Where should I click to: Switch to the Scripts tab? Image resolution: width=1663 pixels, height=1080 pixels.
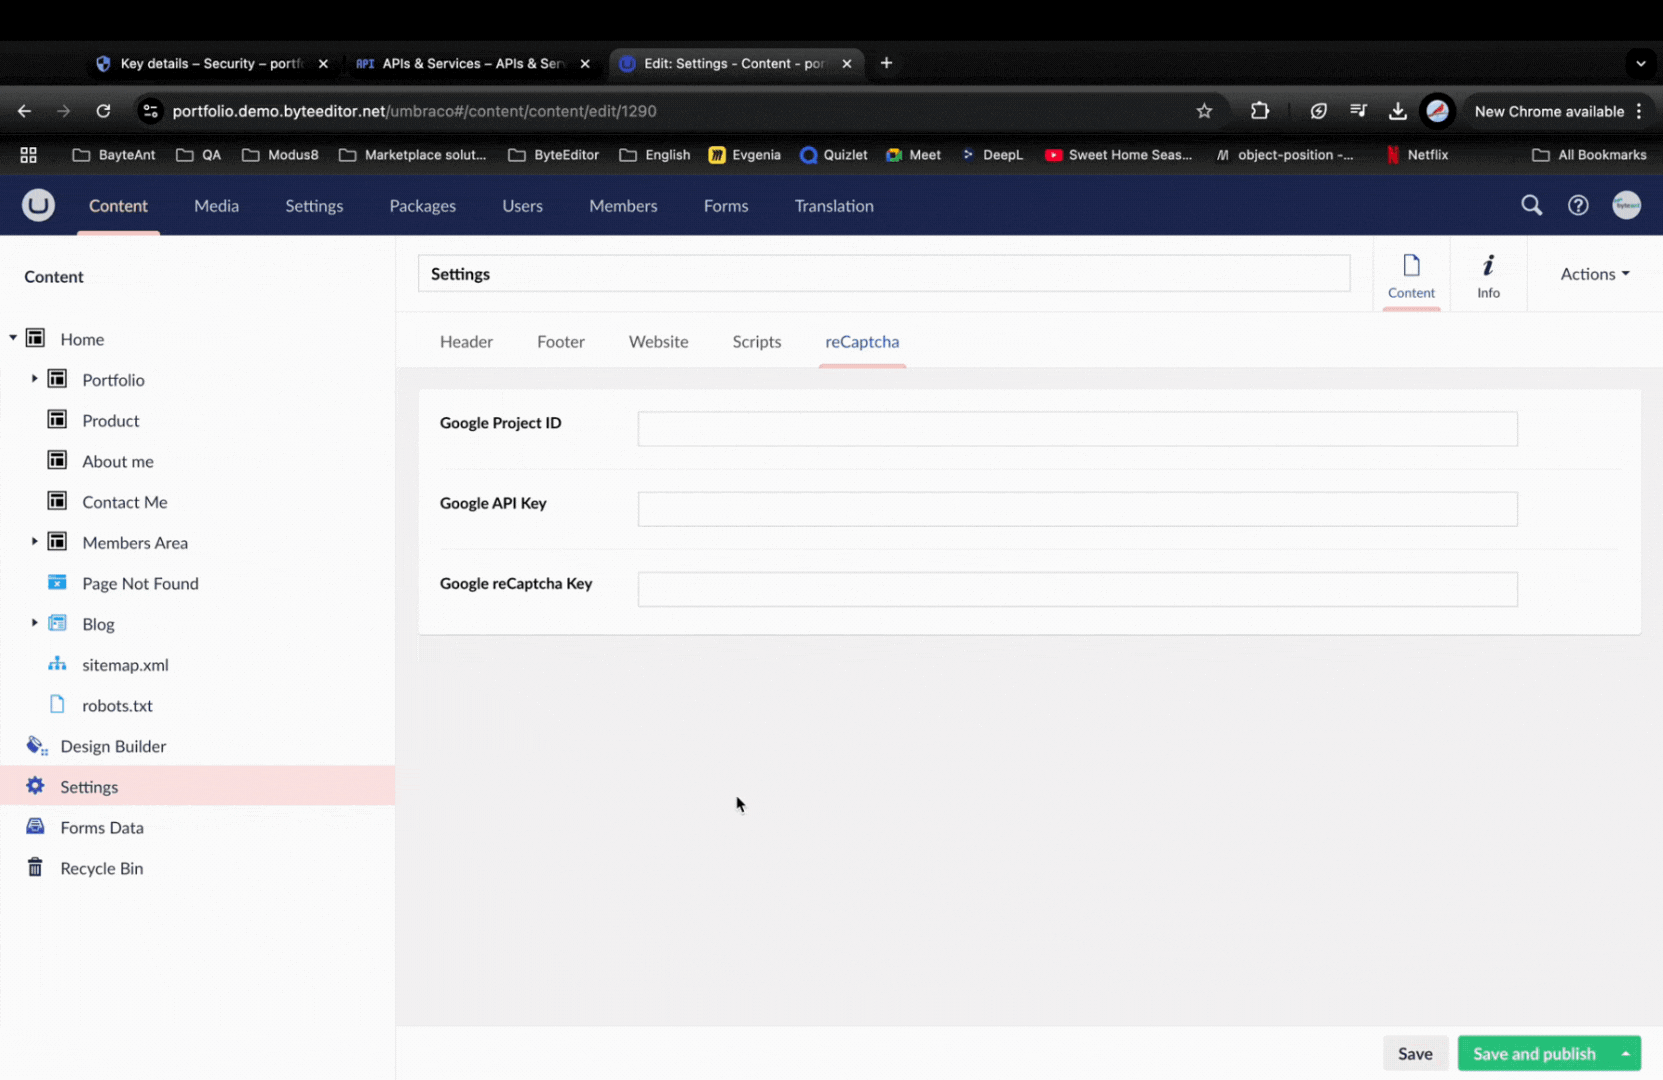(756, 342)
